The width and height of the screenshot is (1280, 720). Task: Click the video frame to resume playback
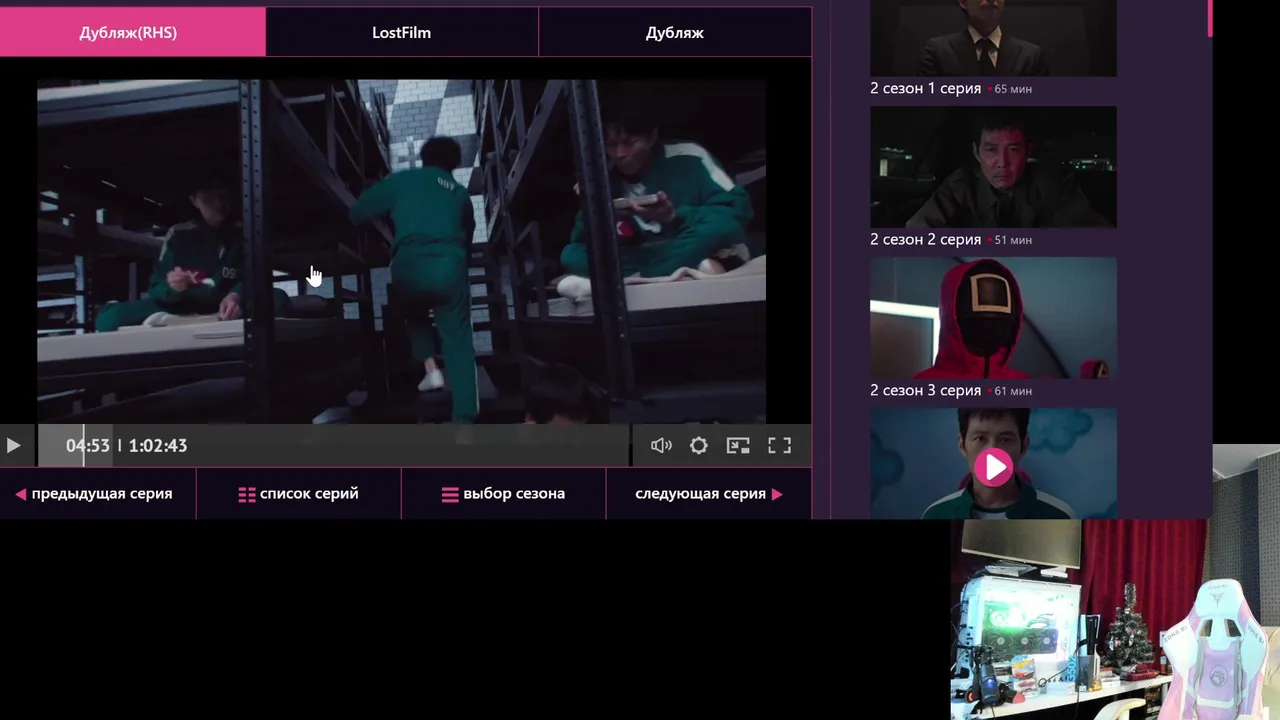[402, 250]
